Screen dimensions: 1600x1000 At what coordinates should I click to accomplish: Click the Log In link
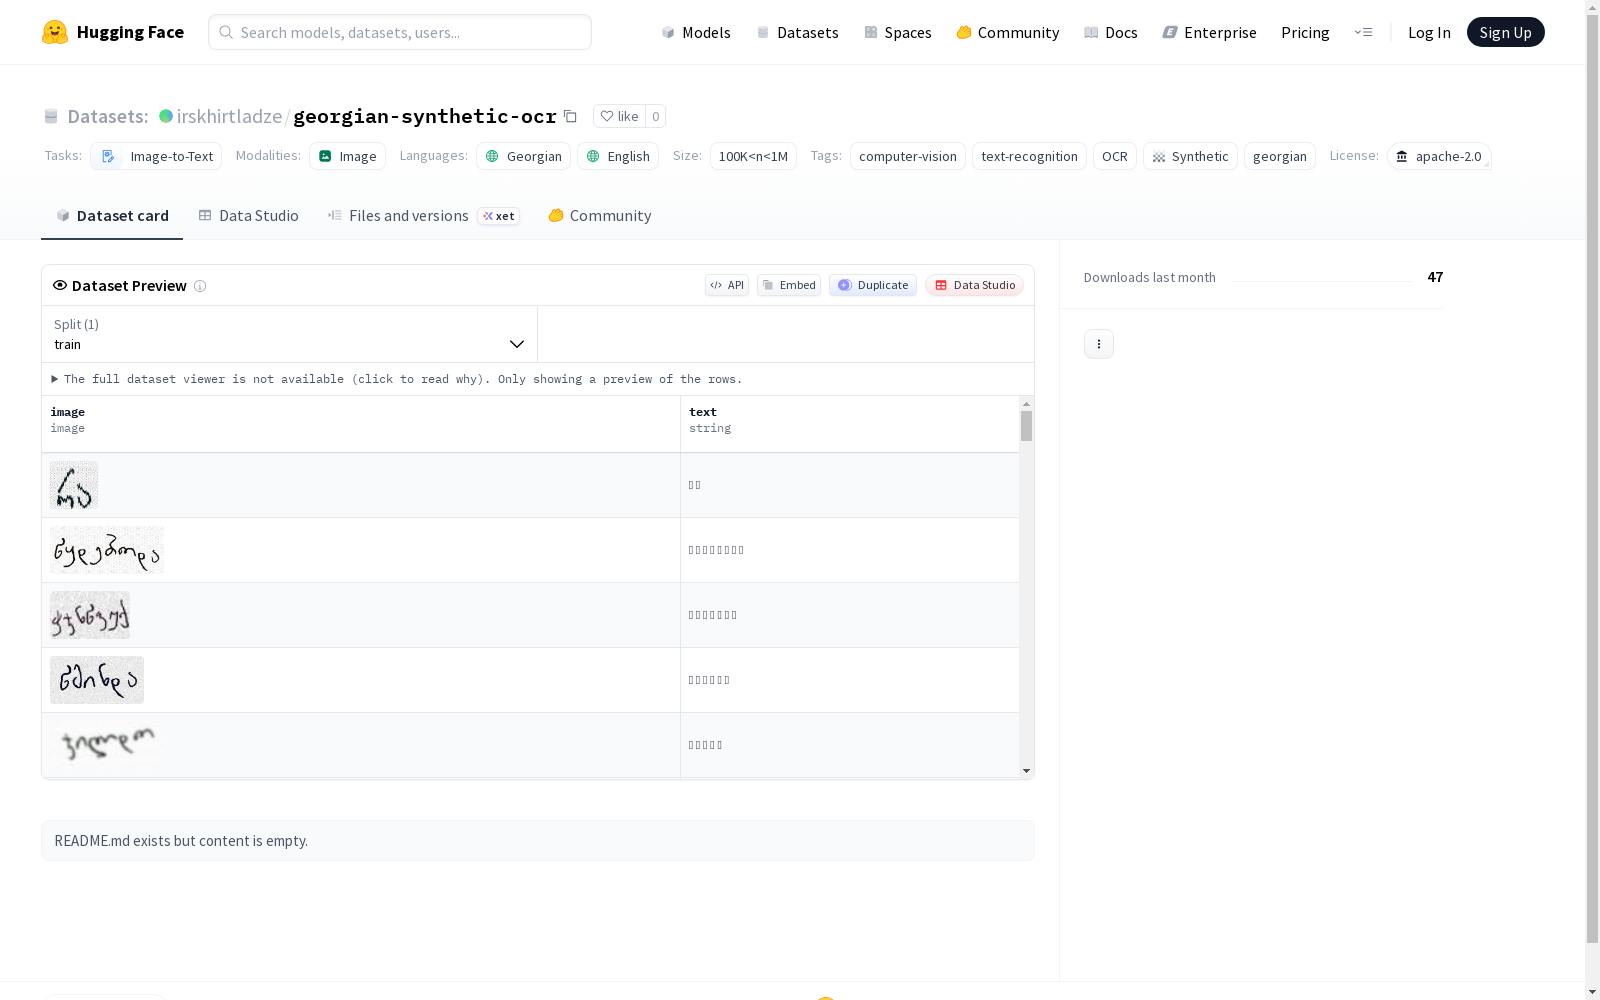tap(1429, 32)
